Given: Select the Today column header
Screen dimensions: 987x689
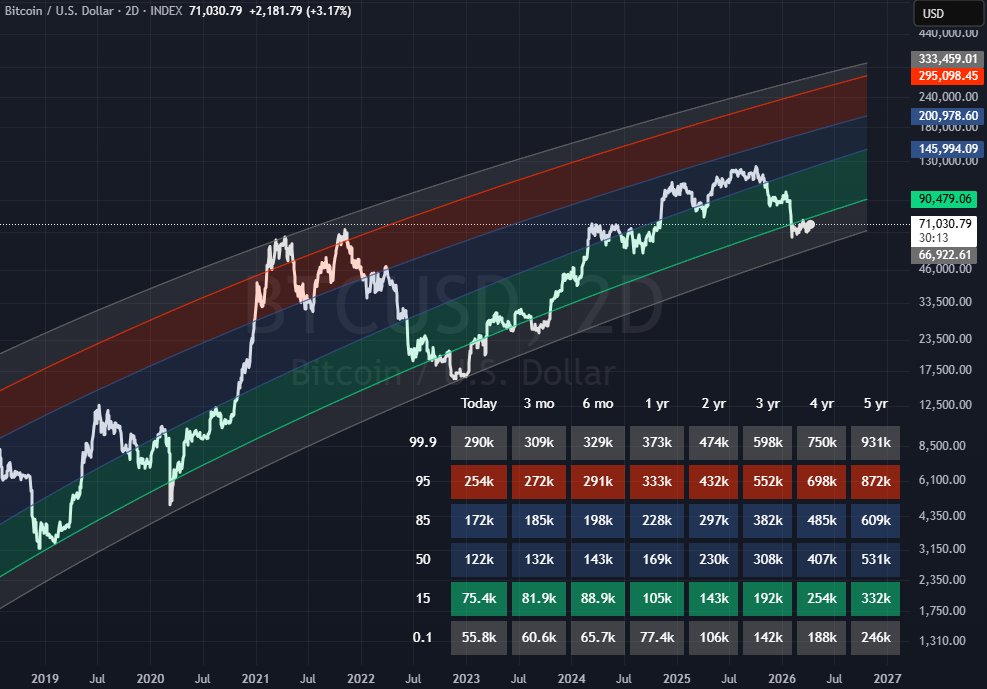Looking at the screenshot, I should [478, 403].
